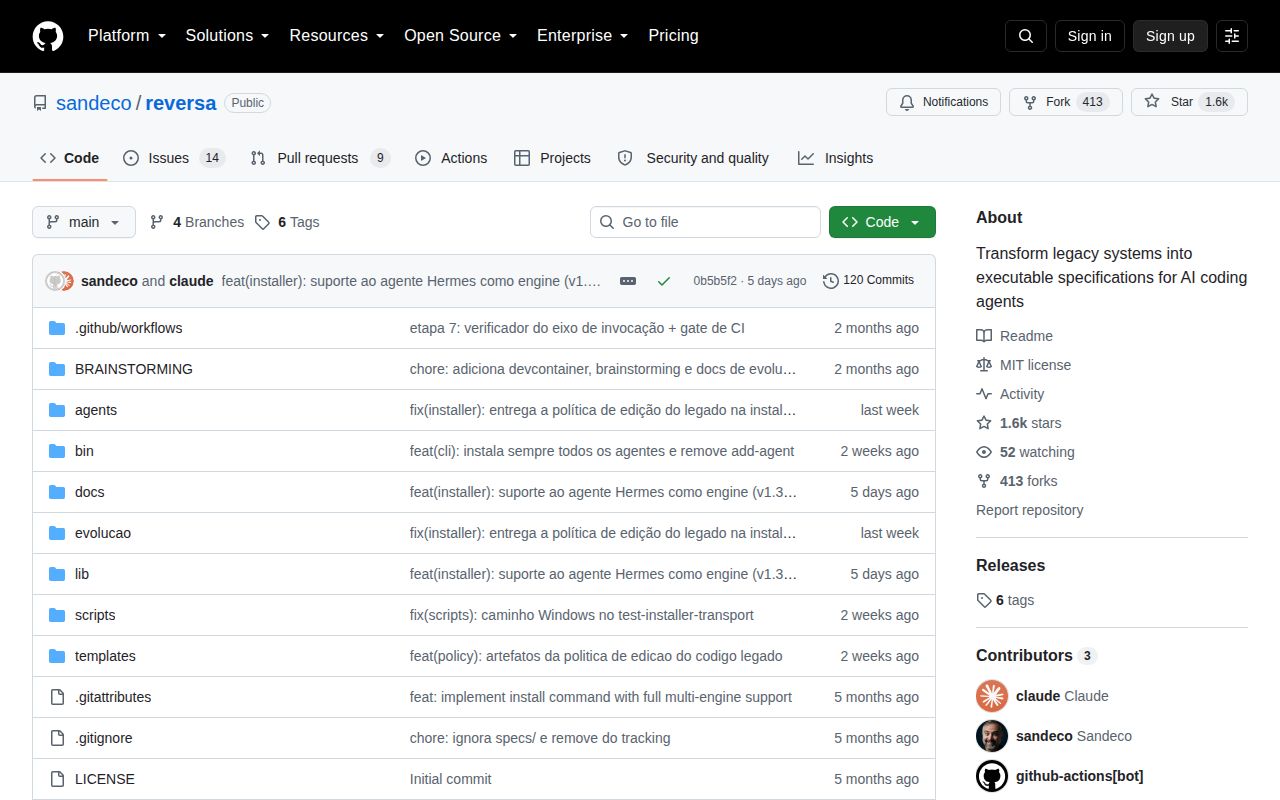
Task: Click the file icon for .gitattributes
Action: point(57,697)
